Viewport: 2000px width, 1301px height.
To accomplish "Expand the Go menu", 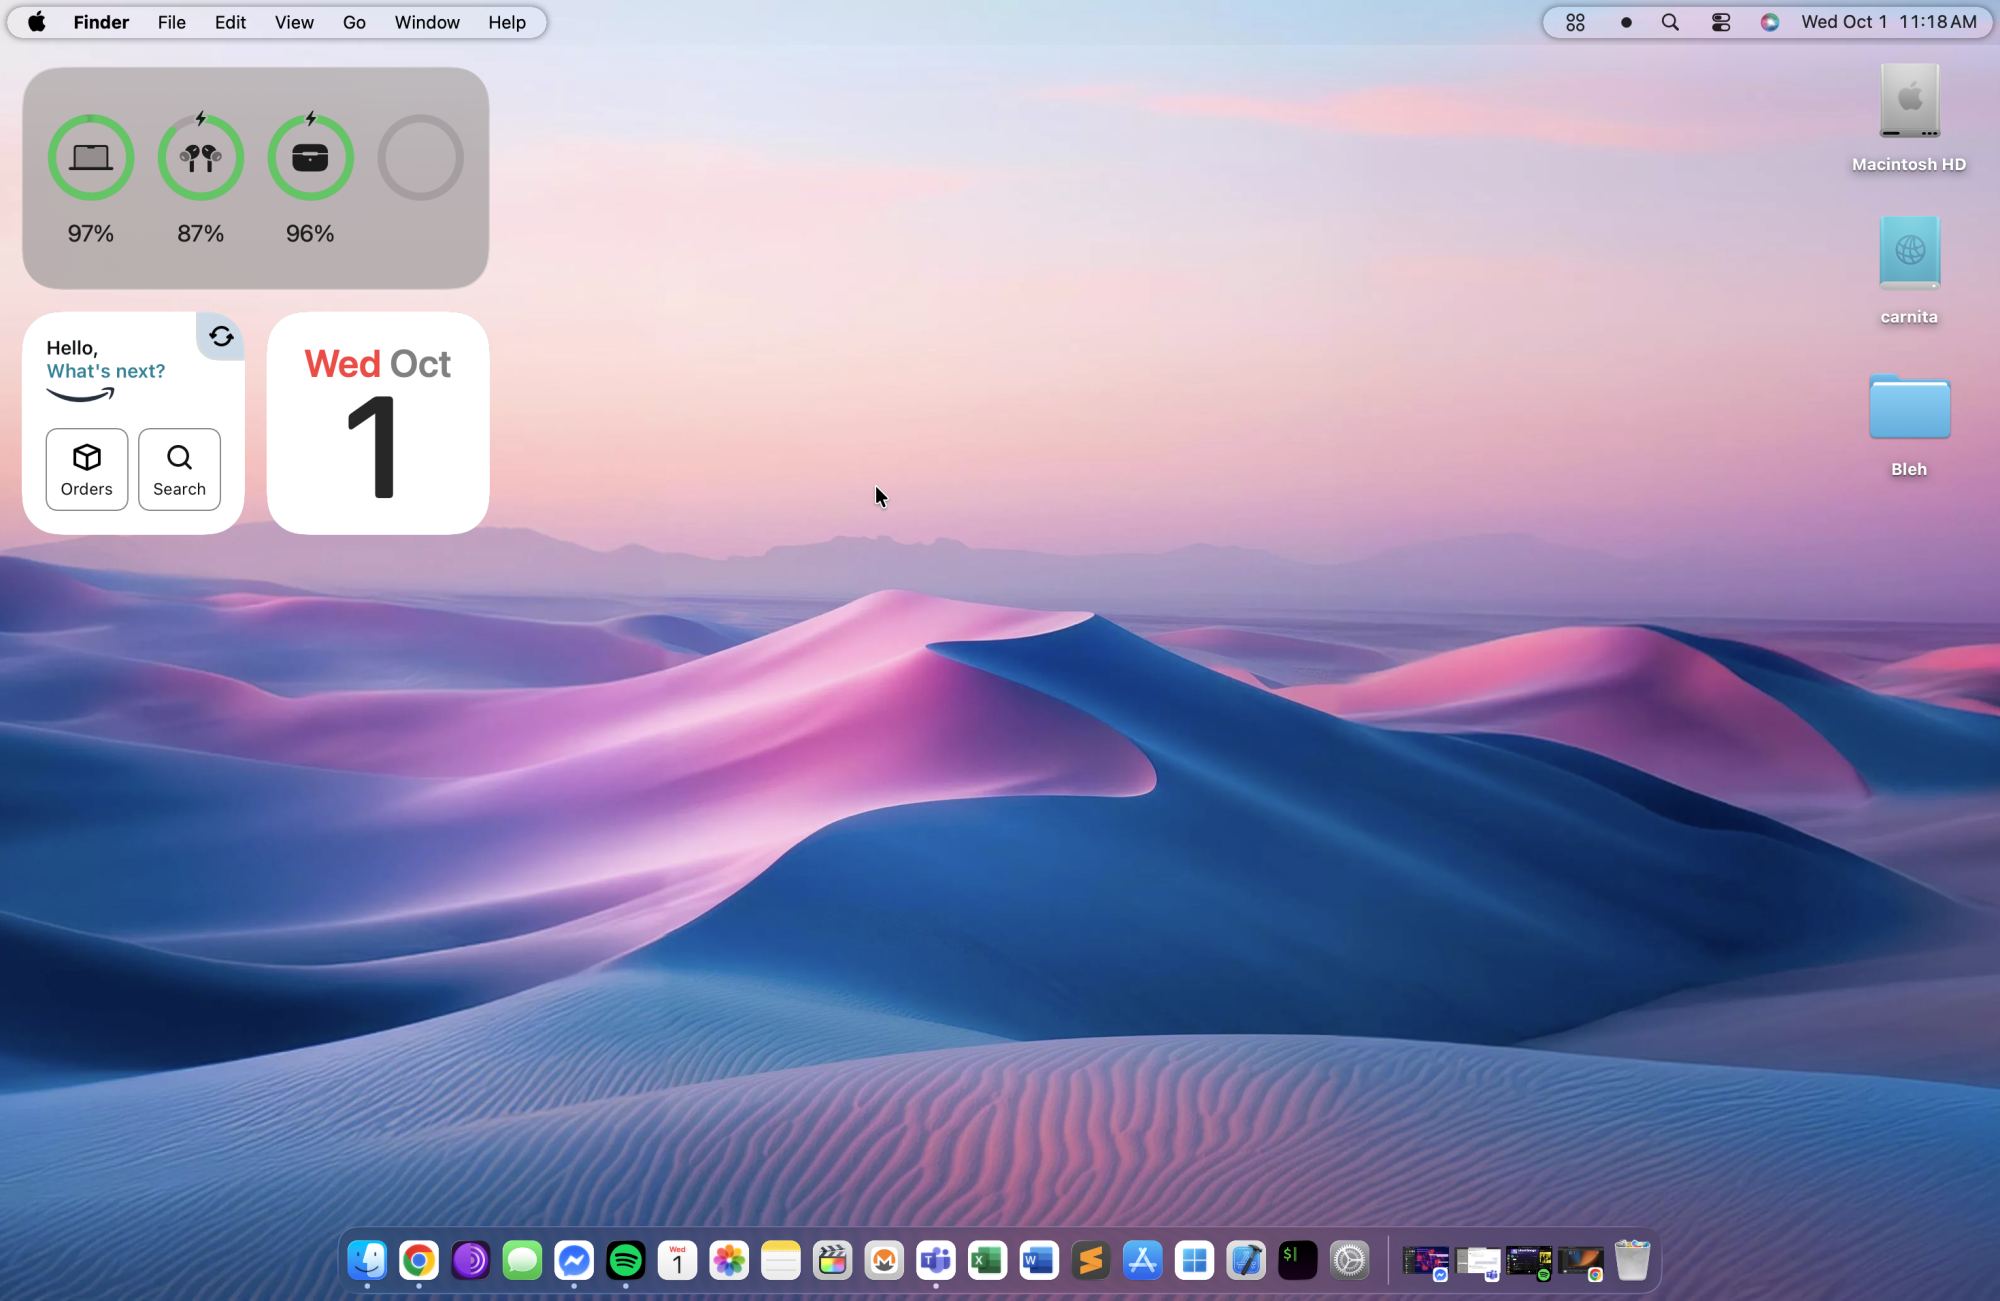I will 354,22.
